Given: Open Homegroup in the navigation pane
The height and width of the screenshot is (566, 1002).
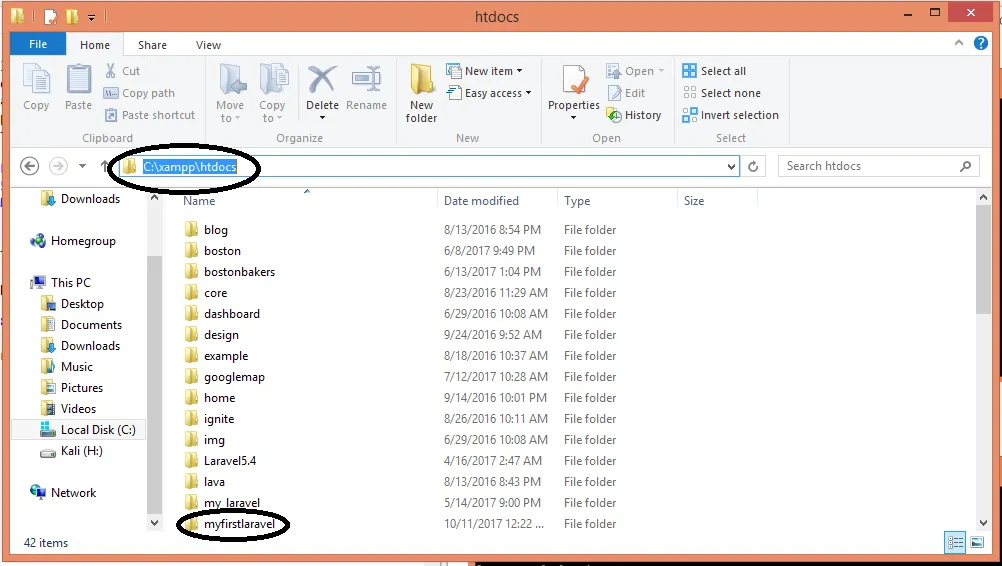Looking at the screenshot, I should tap(83, 241).
